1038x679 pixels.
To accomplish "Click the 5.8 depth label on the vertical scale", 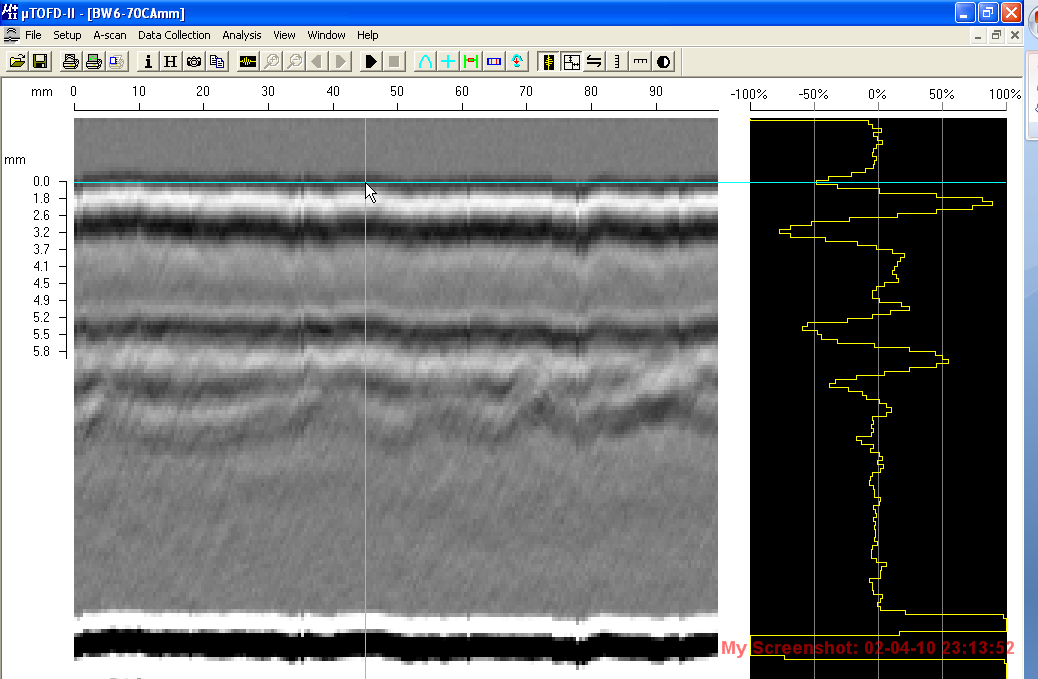I will pyautogui.click(x=41, y=351).
